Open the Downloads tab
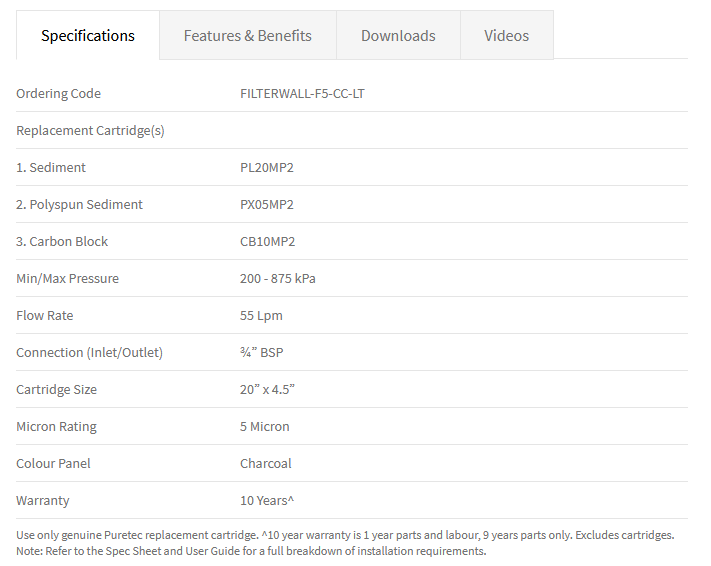711x566 pixels. pyautogui.click(x=398, y=35)
